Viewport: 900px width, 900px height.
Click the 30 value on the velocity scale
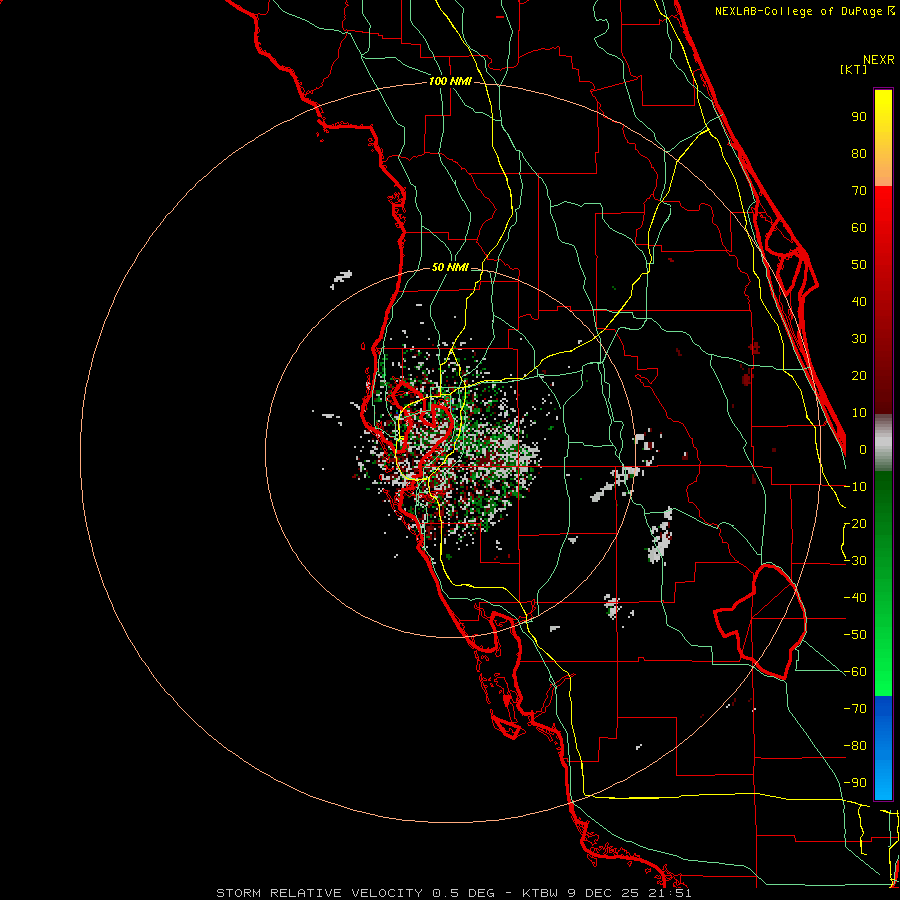click(x=859, y=339)
